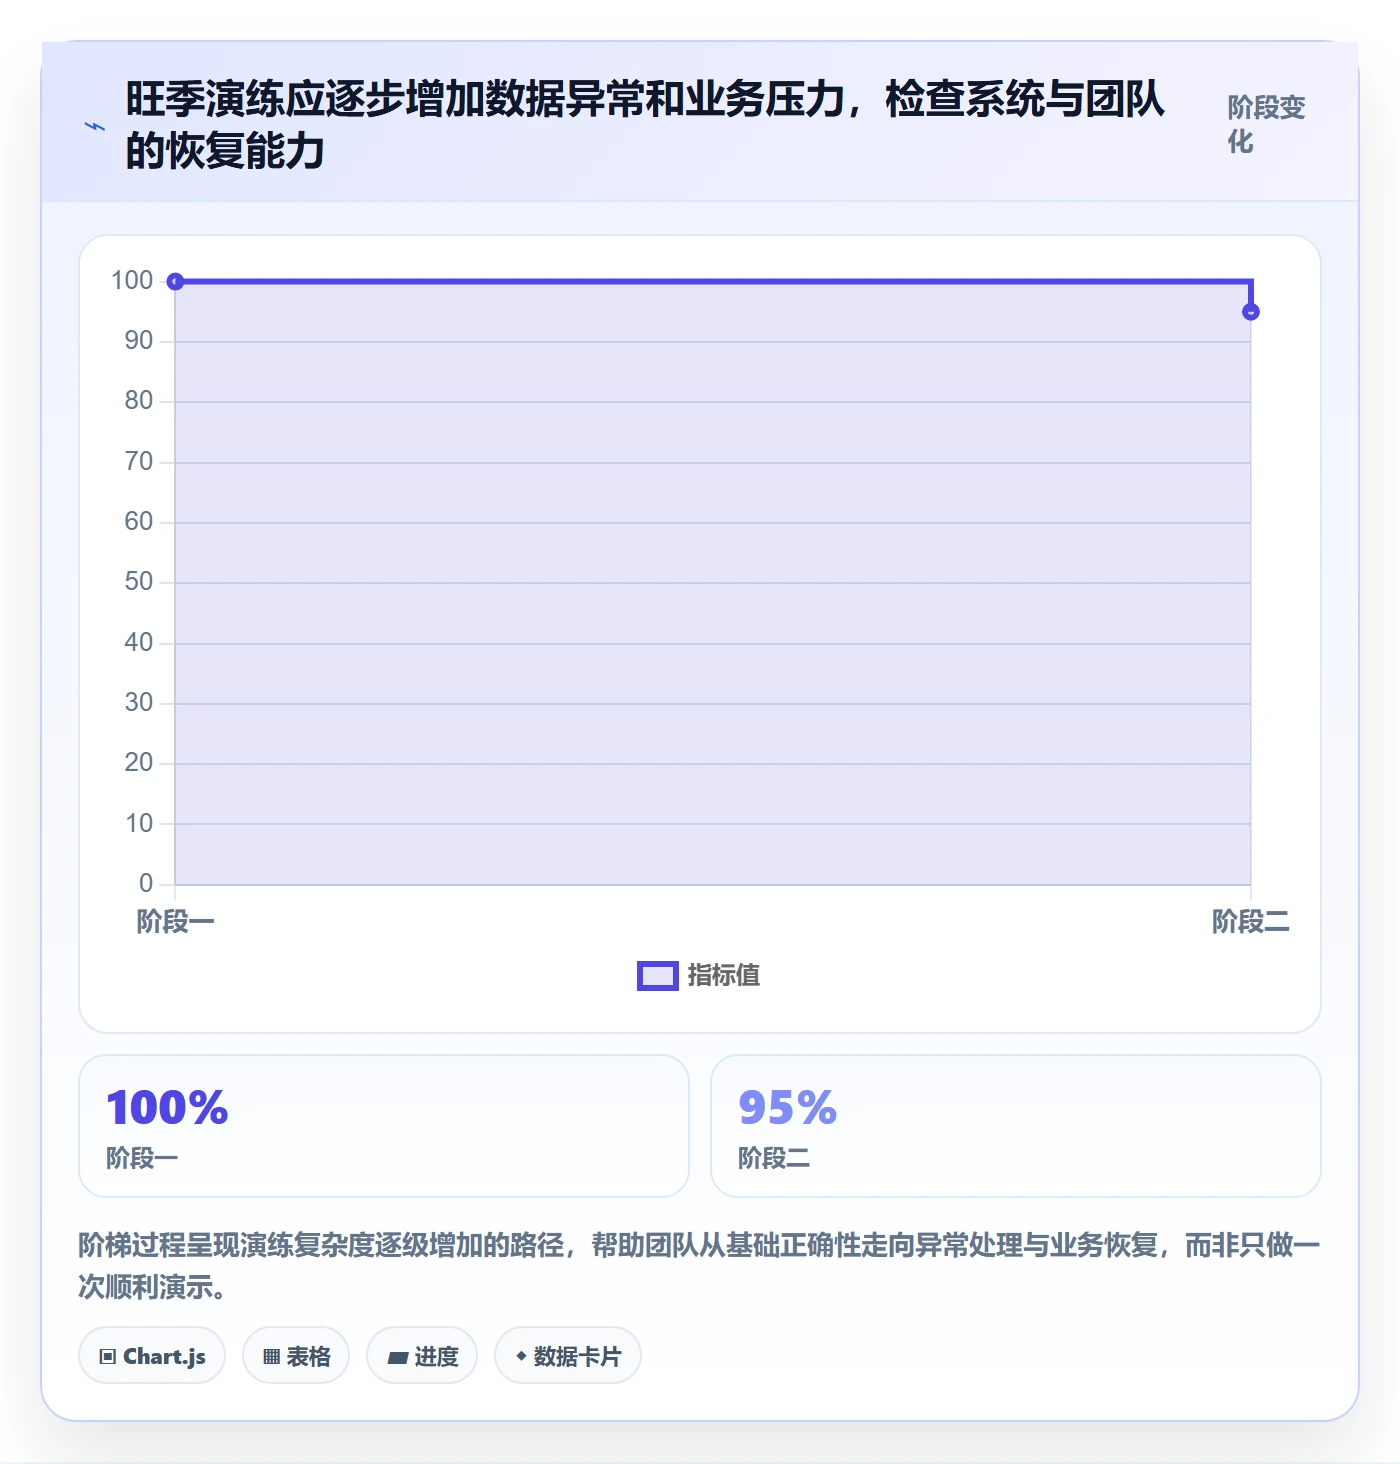Click the Chart.js tag chip
The image size is (1400, 1464).
click(x=152, y=1356)
